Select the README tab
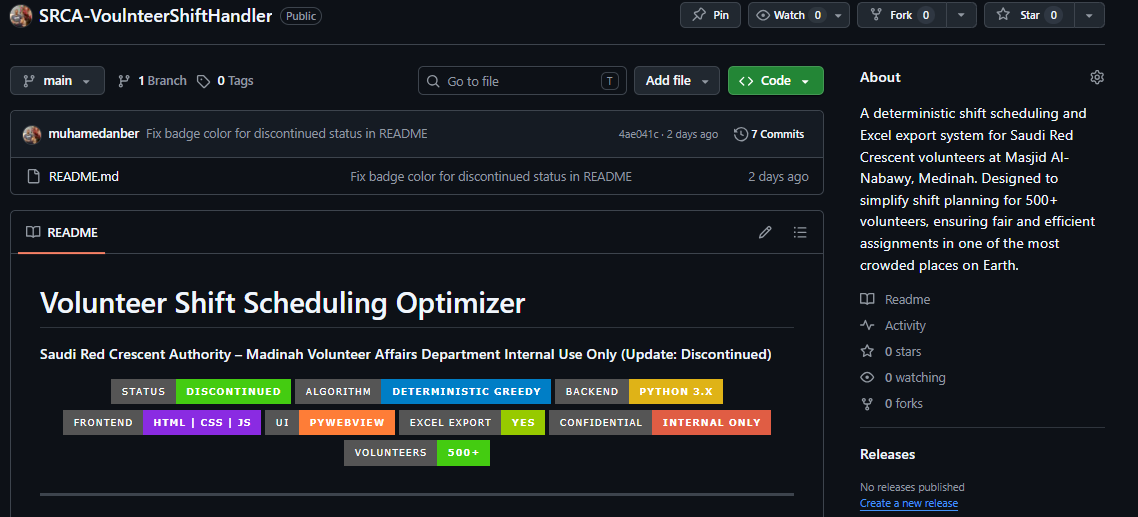 [62, 232]
